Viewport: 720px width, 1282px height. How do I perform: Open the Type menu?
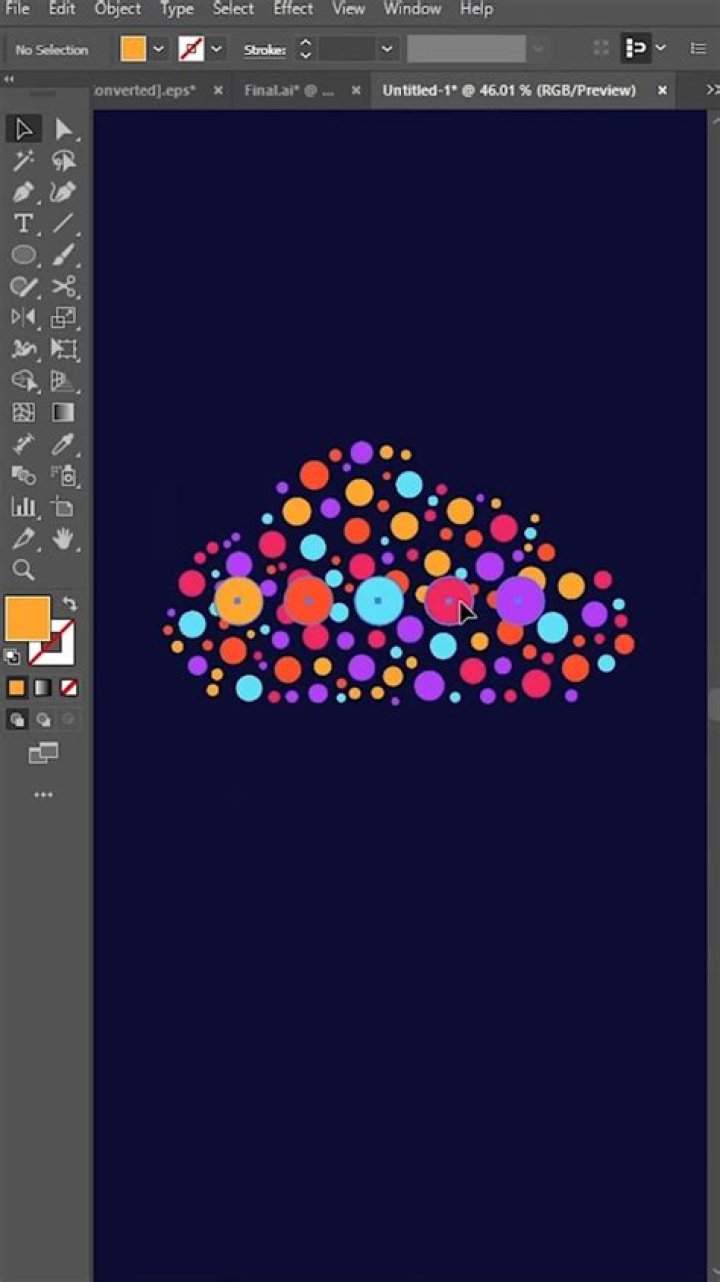pyautogui.click(x=177, y=9)
